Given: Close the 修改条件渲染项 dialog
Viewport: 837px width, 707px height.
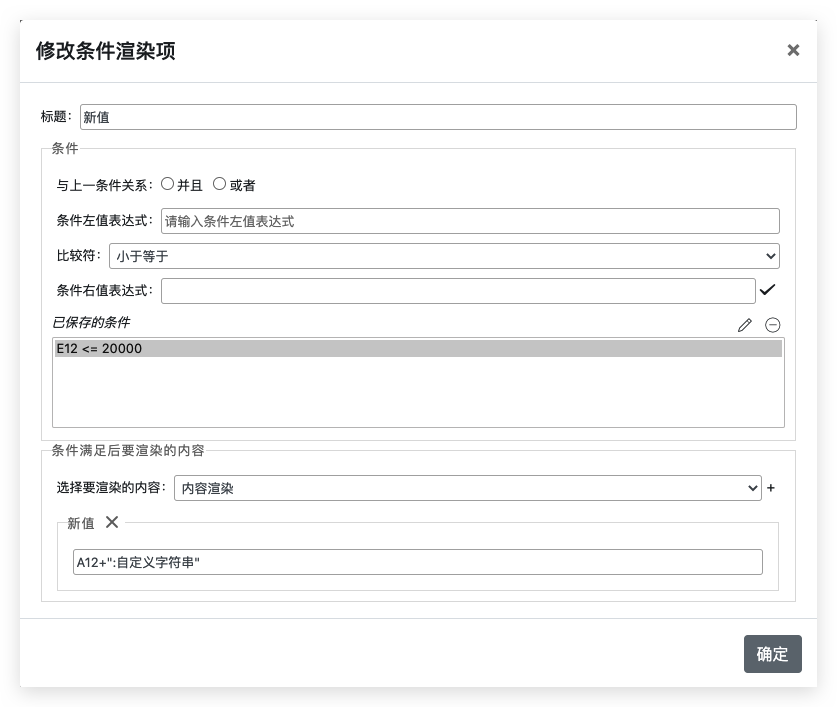Looking at the screenshot, I should point(793,50).
